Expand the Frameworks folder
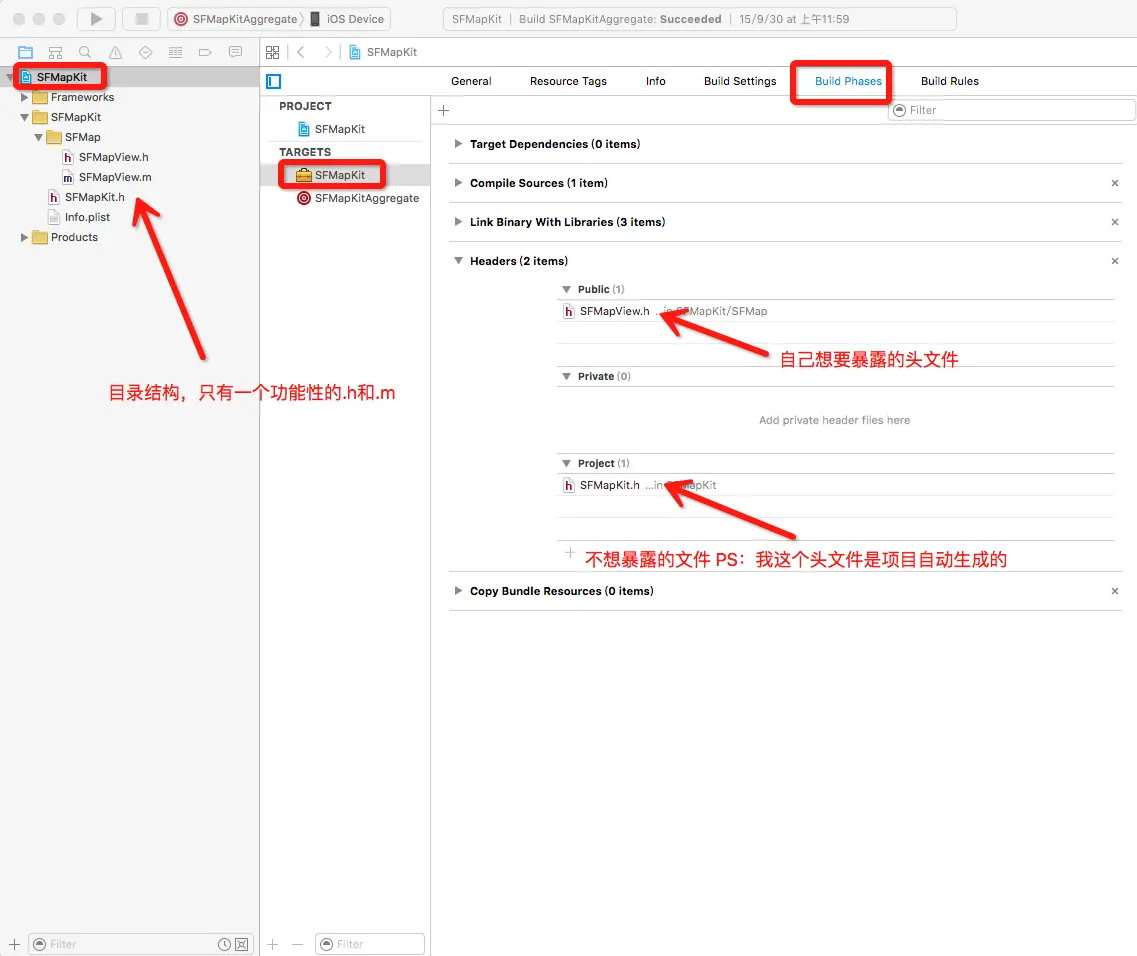 click(x=24, y=97)
